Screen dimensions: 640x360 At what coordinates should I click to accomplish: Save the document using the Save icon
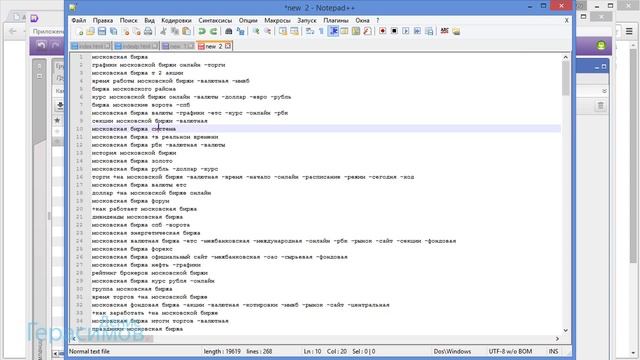click(102, 31)
